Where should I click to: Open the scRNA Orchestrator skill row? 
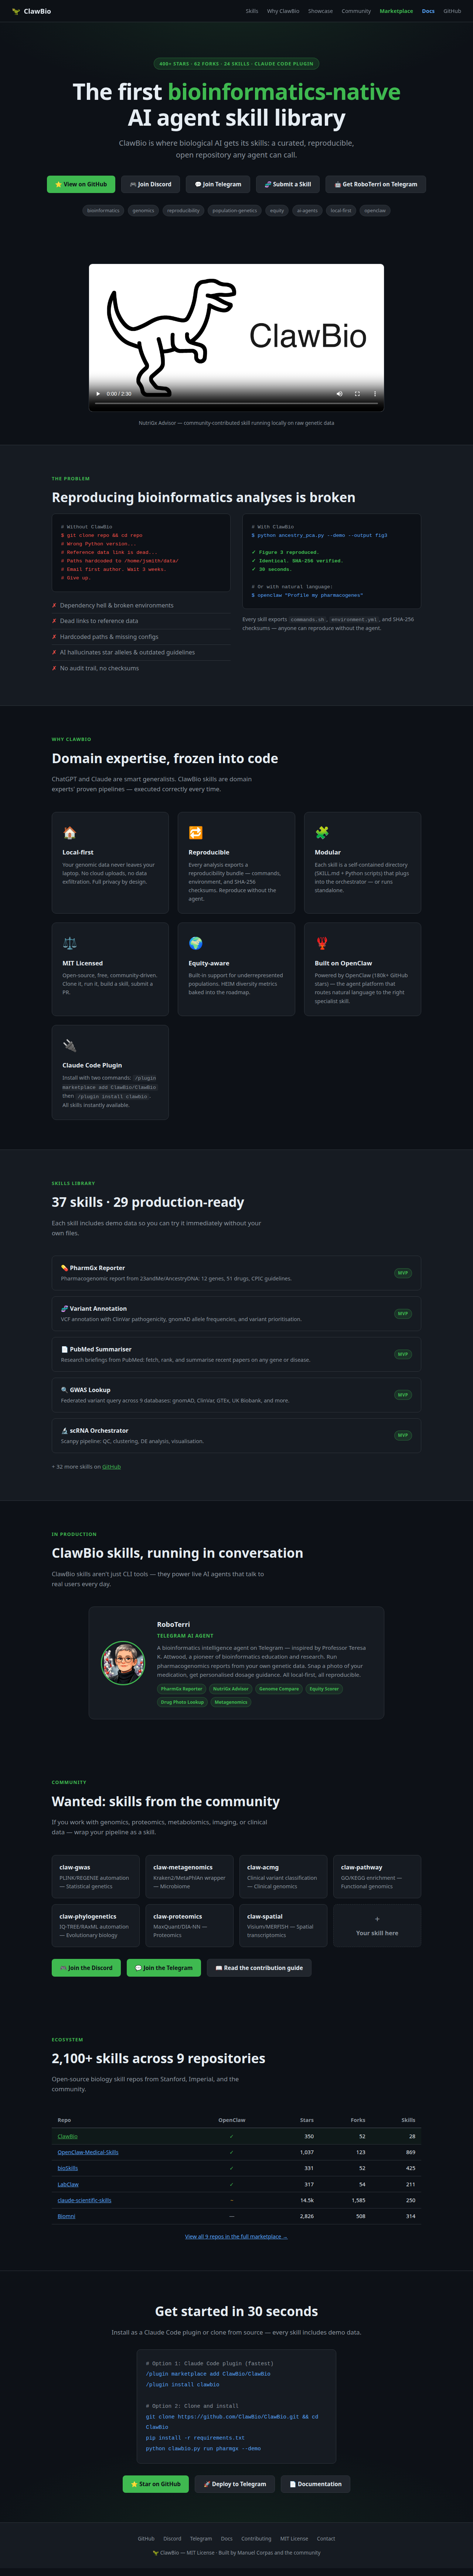click(236, 1436)
